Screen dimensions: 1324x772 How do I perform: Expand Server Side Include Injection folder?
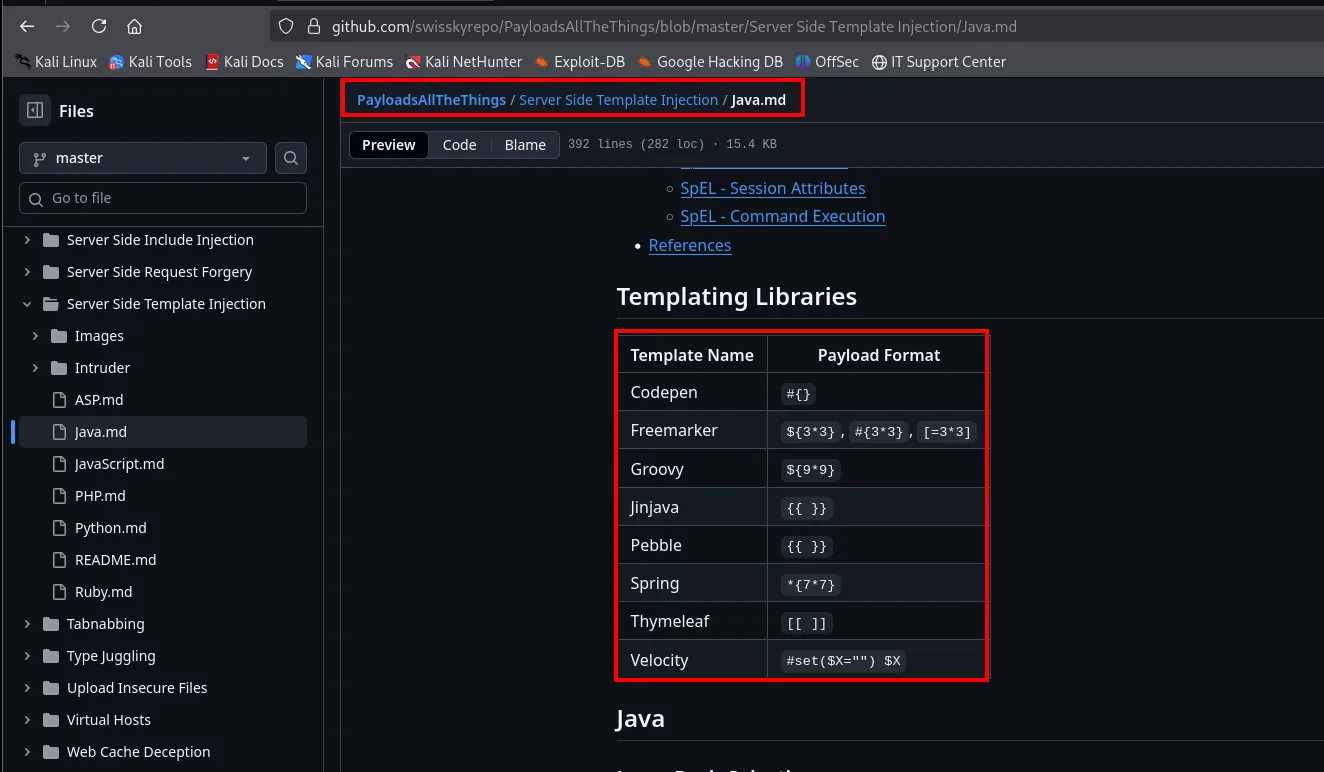click(27, 240)
